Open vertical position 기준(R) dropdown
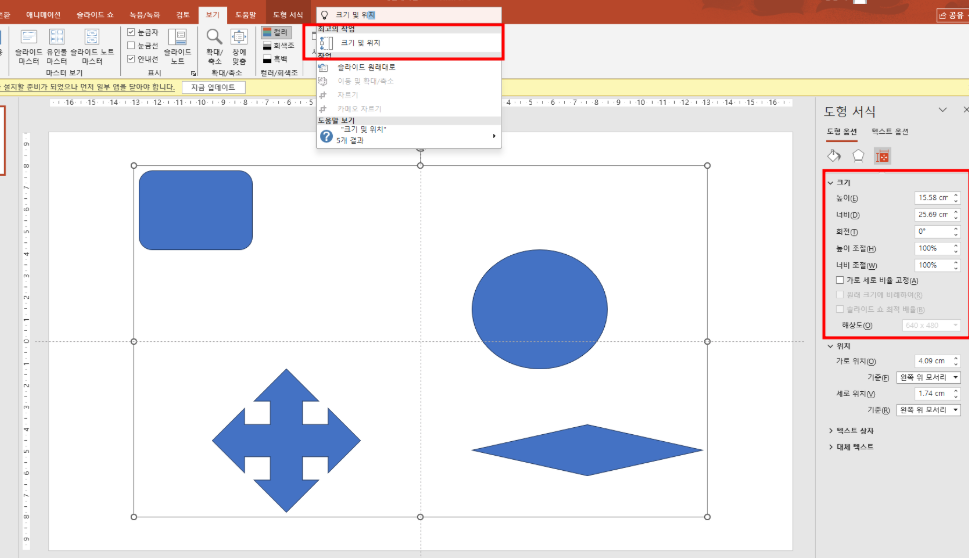 point(928,410)
